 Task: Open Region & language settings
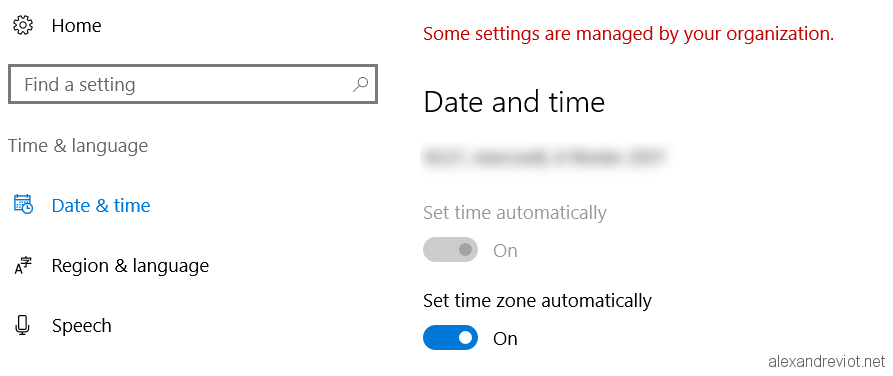(x=130, y=265)
